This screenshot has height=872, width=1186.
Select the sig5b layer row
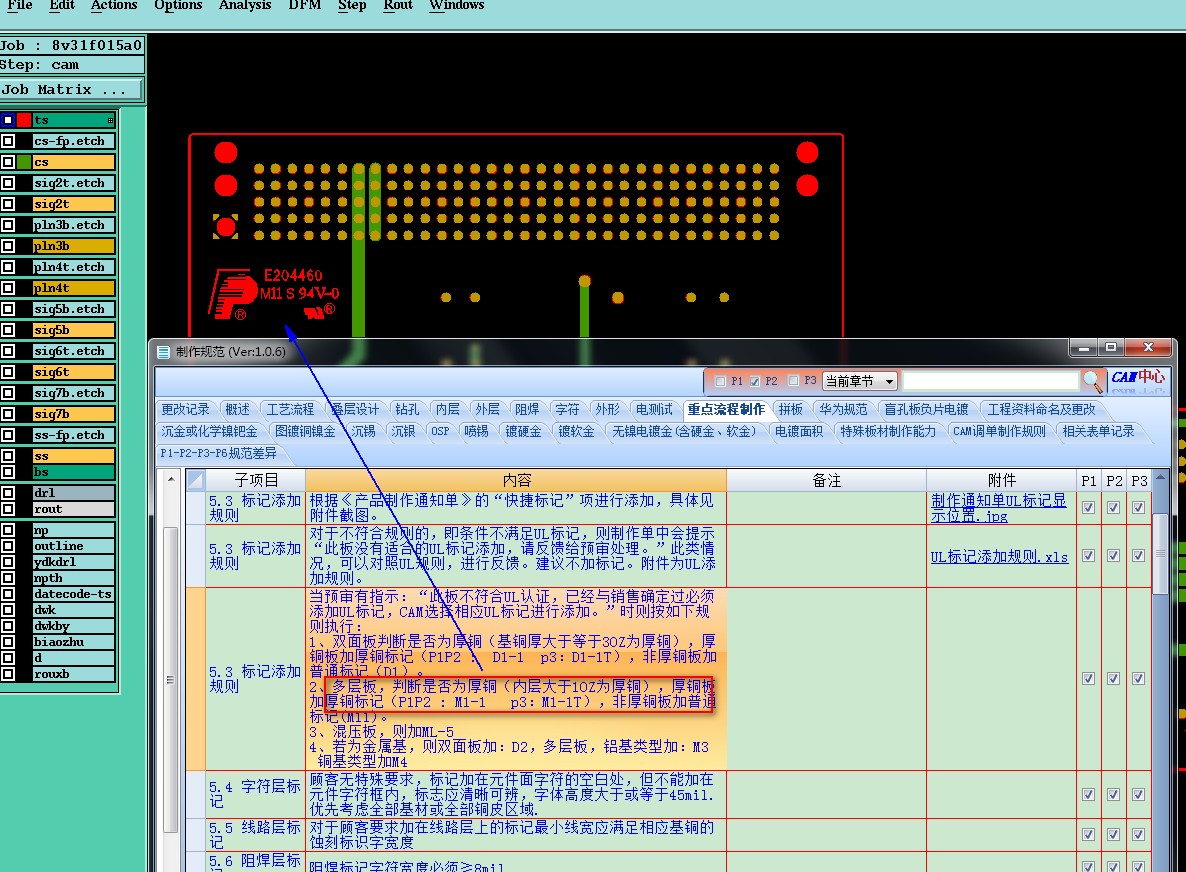(73, 330)
